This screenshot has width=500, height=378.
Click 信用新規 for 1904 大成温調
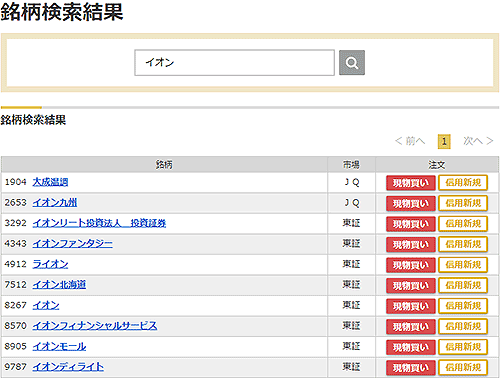[x=463, y=183]
